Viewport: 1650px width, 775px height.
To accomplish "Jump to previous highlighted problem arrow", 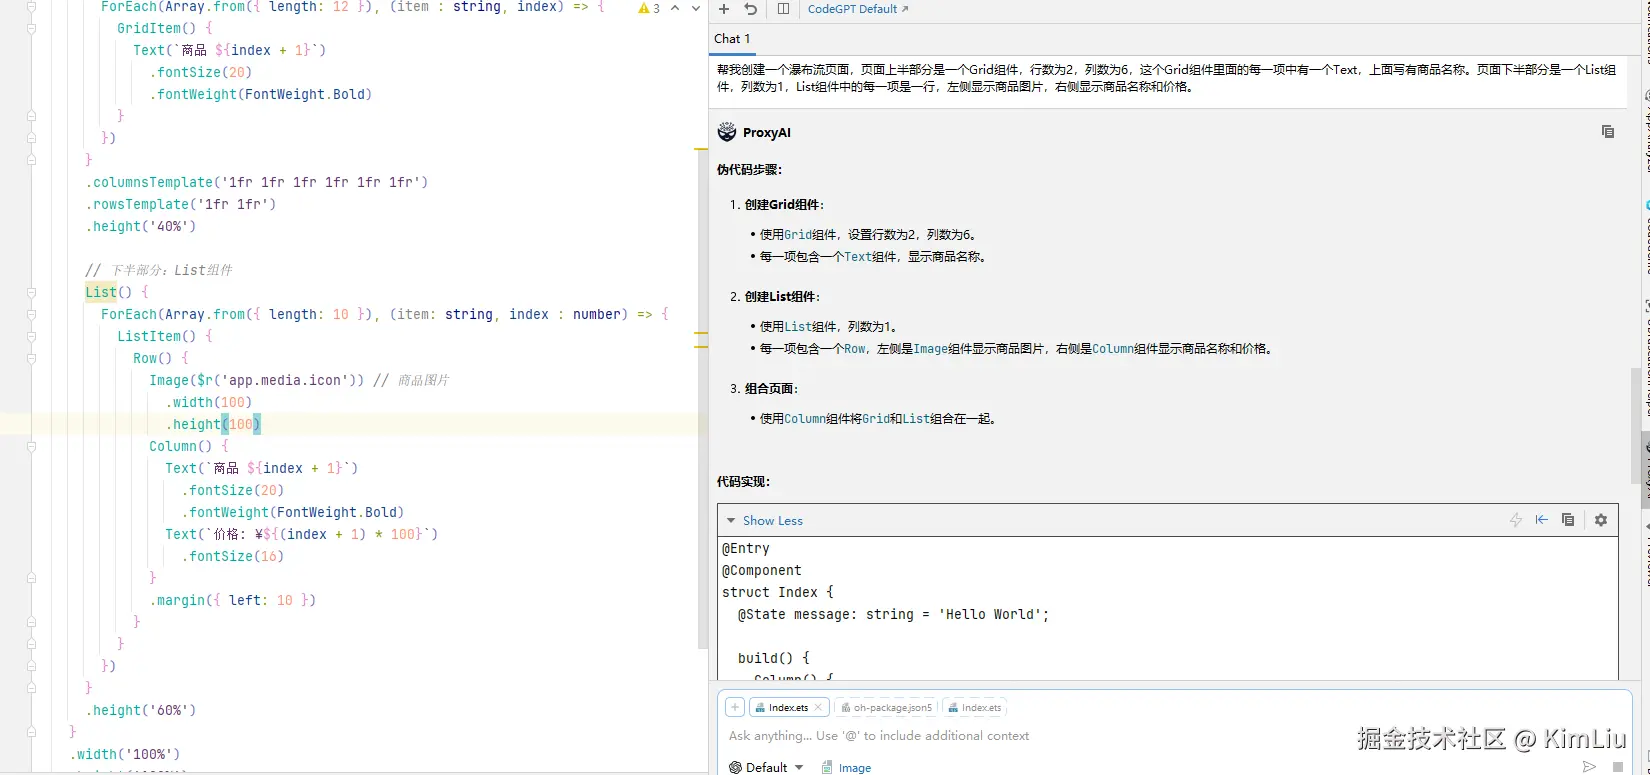I will (675, 8).
